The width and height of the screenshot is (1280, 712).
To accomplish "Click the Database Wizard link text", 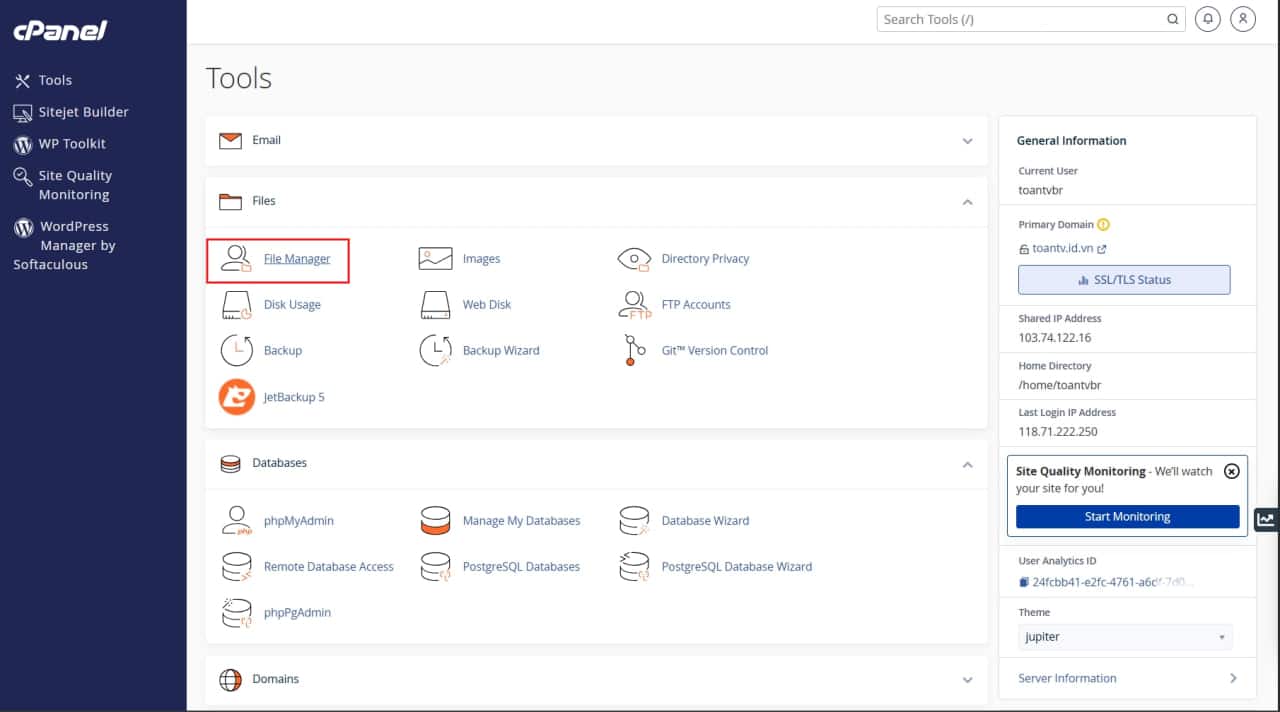I will pos(705,521).
